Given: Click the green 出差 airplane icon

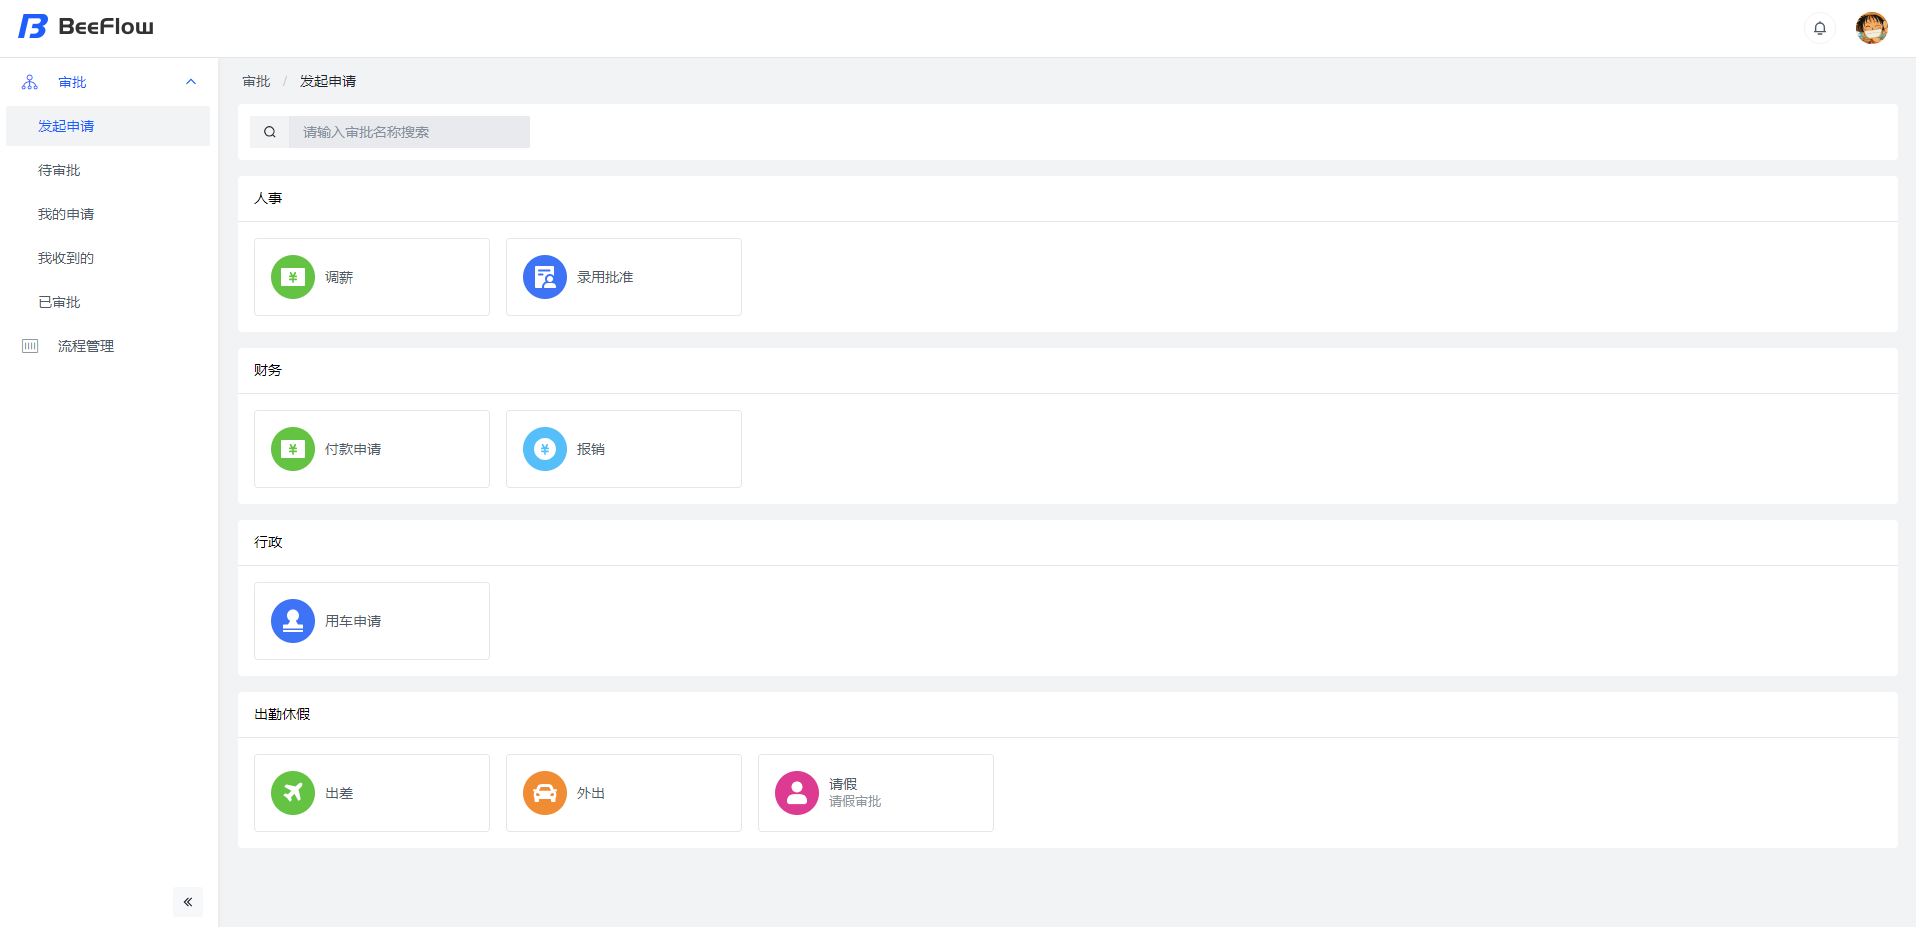Looking at the screenshot, I should (293, 793).
